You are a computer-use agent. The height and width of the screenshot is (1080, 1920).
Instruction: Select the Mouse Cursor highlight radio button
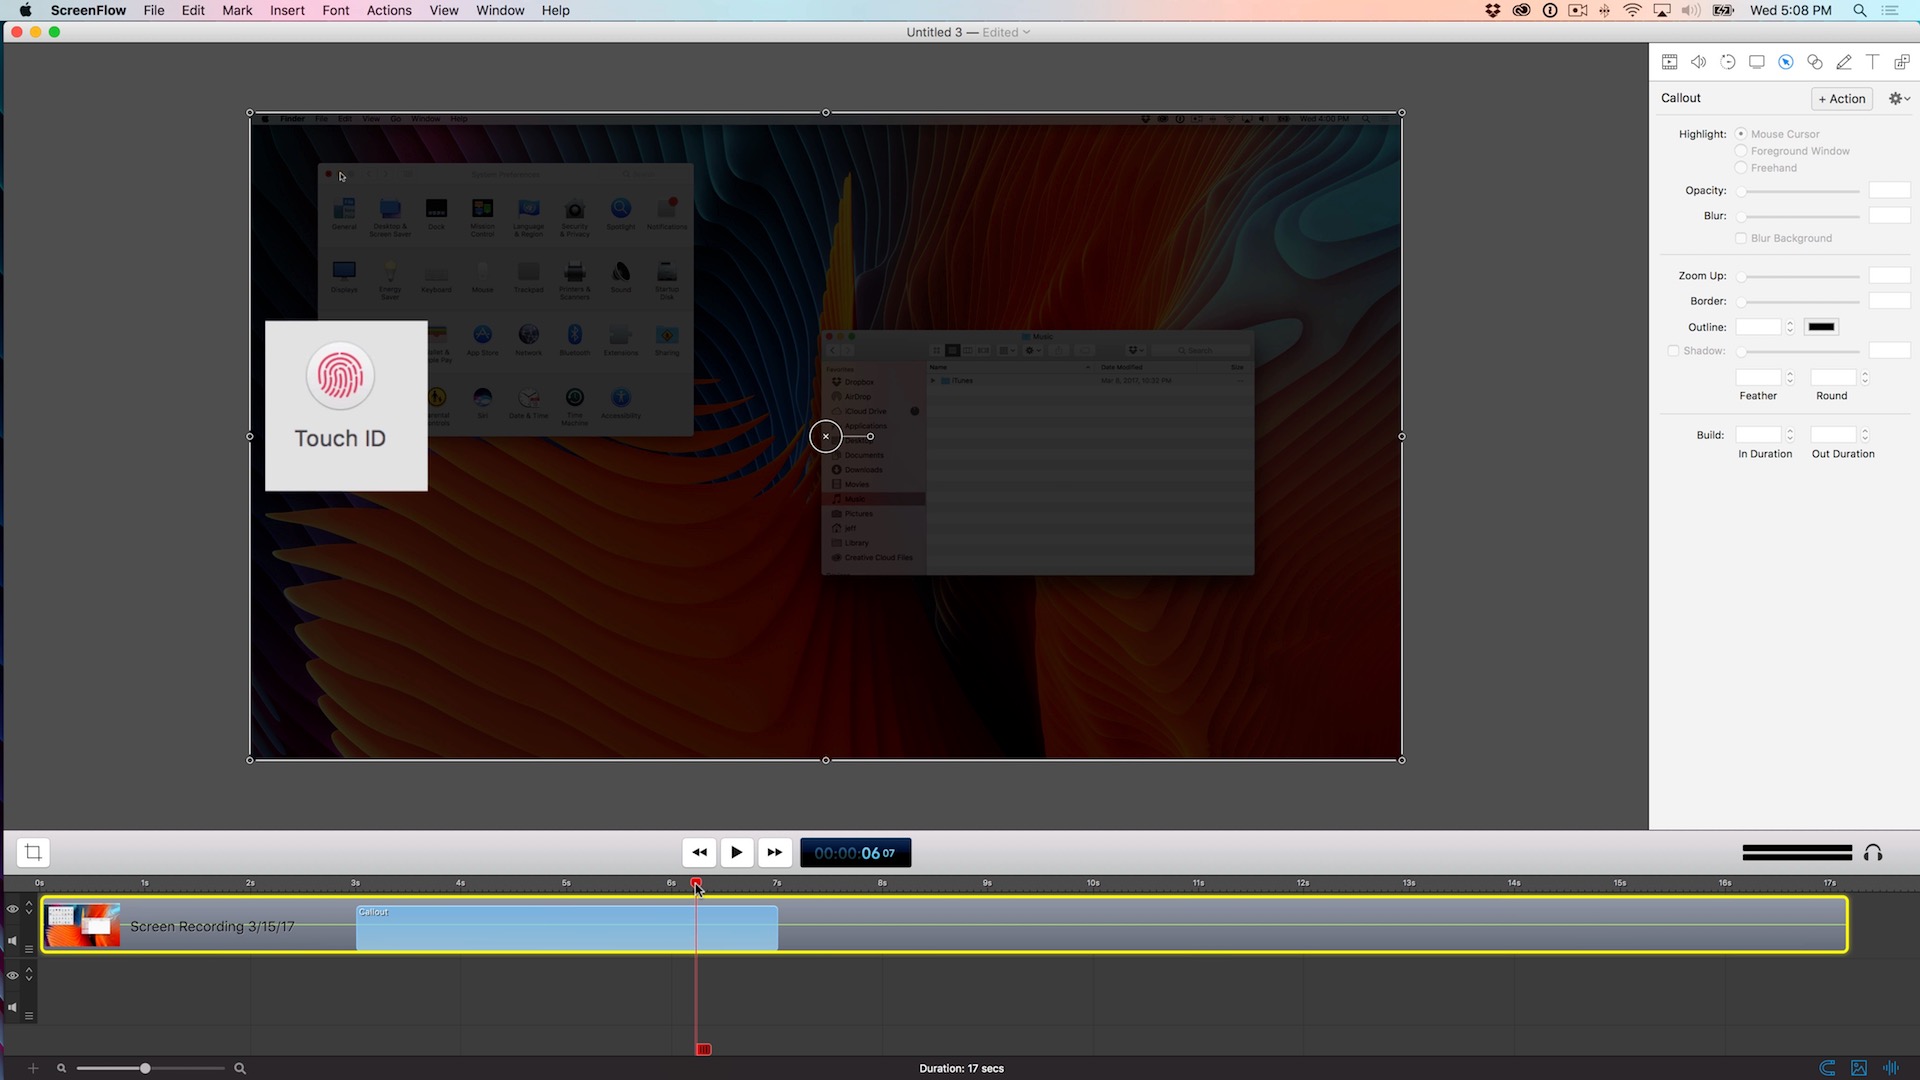pyautogui.click(x=1741, y=133)
